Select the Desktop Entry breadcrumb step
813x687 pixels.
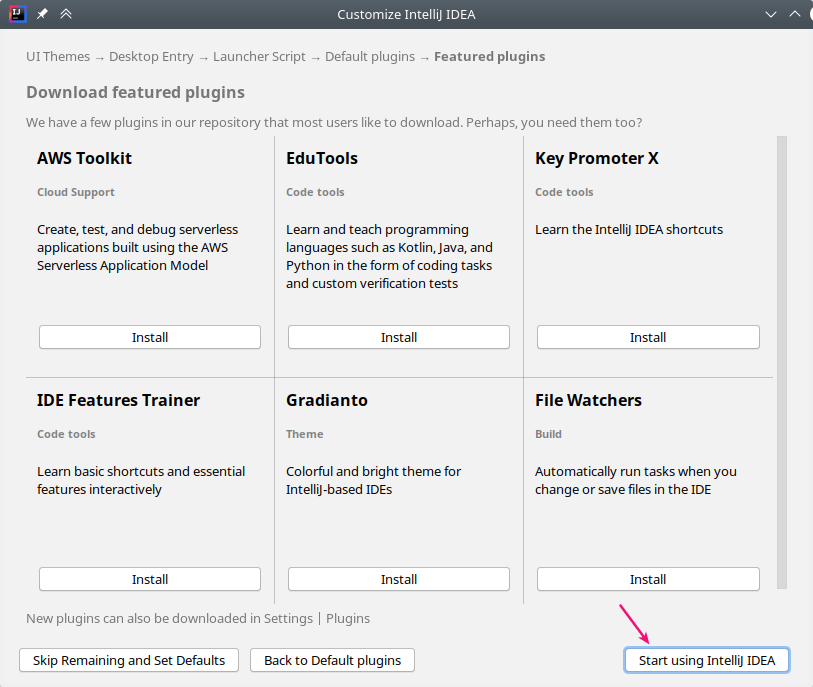[x=151, y=57]
